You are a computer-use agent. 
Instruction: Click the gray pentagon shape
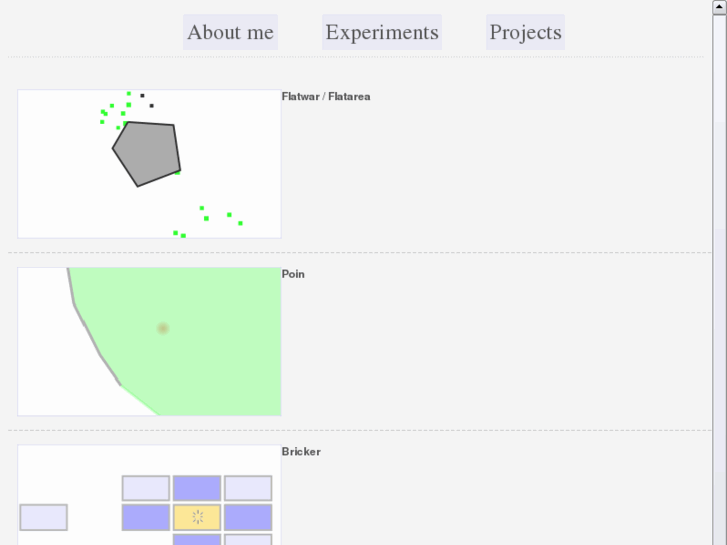pyautogui.click(x=147, y=153)
